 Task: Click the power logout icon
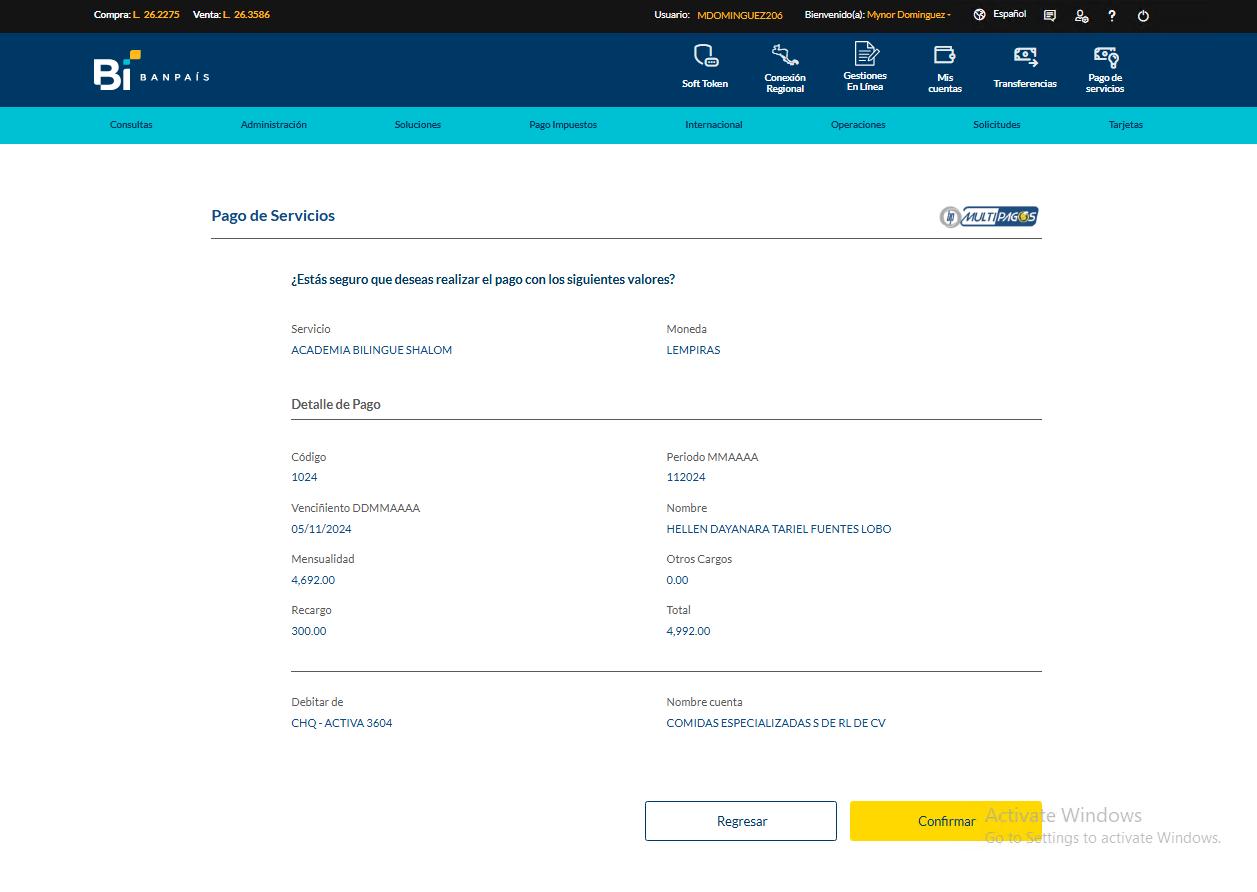[1143, 16]
